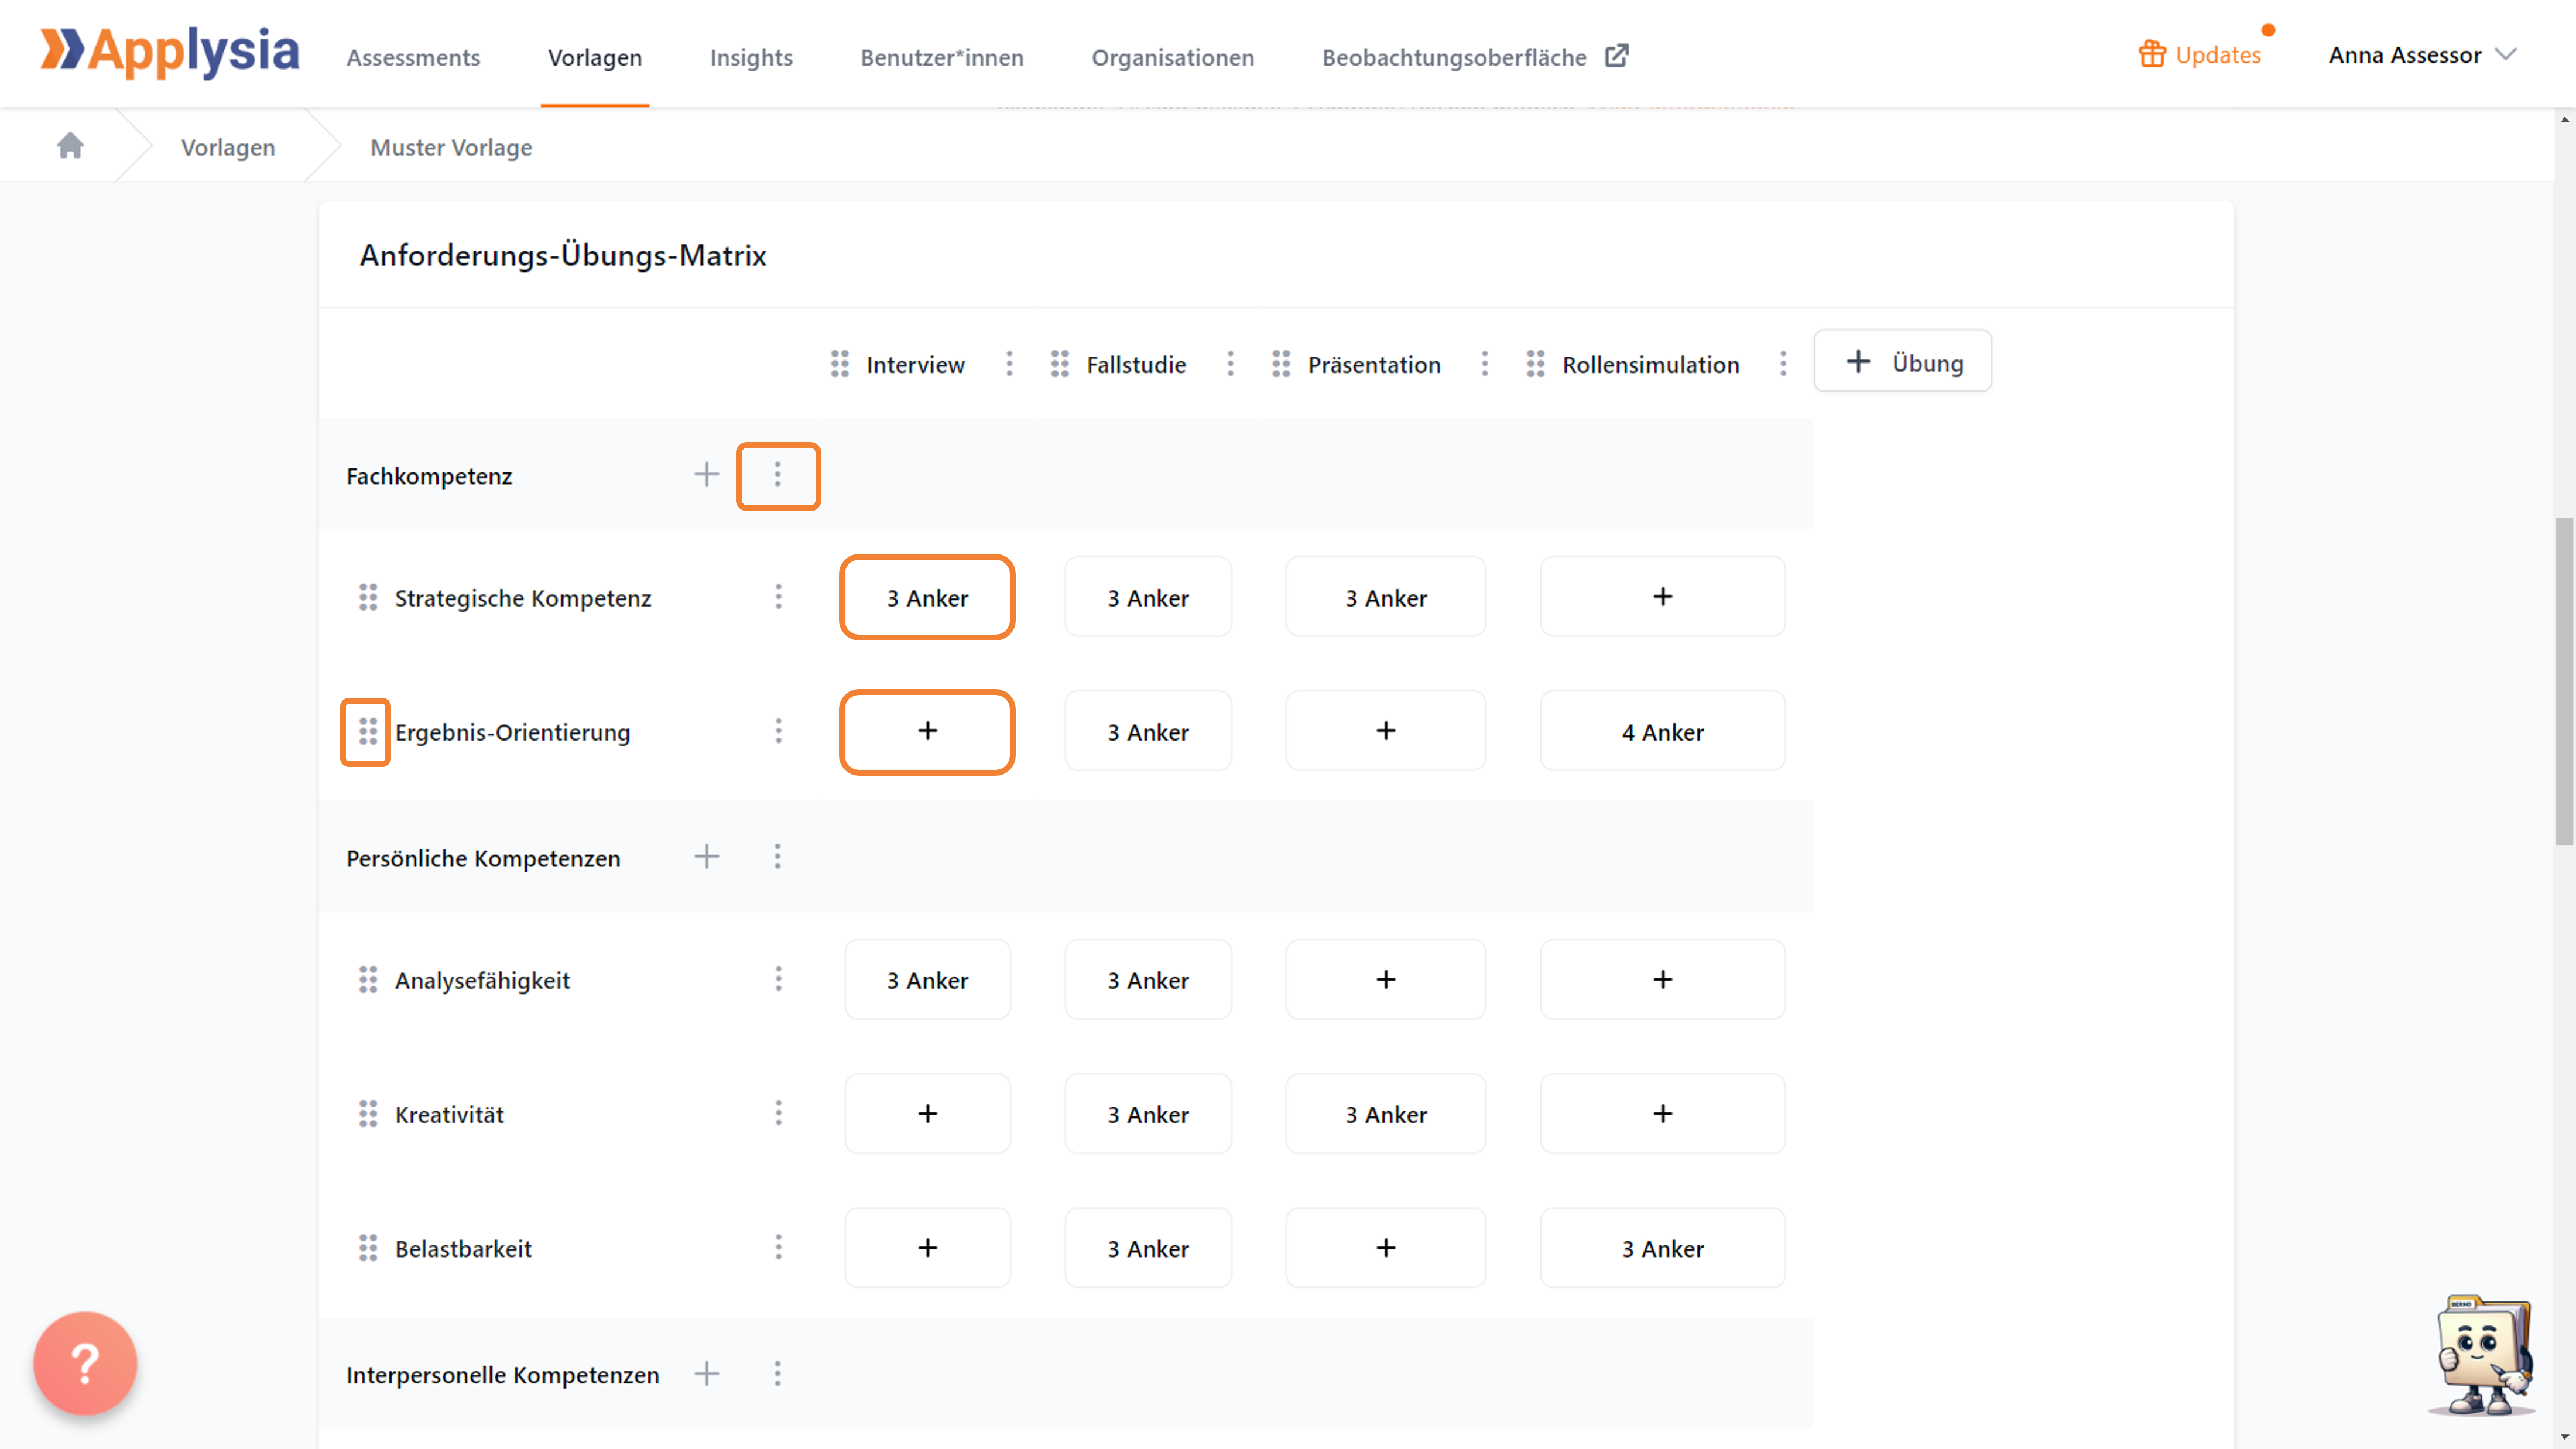Screen dimensions: 2576x1449
Task: Open the Belastbarkeit row options
Action: [778, 1247]
